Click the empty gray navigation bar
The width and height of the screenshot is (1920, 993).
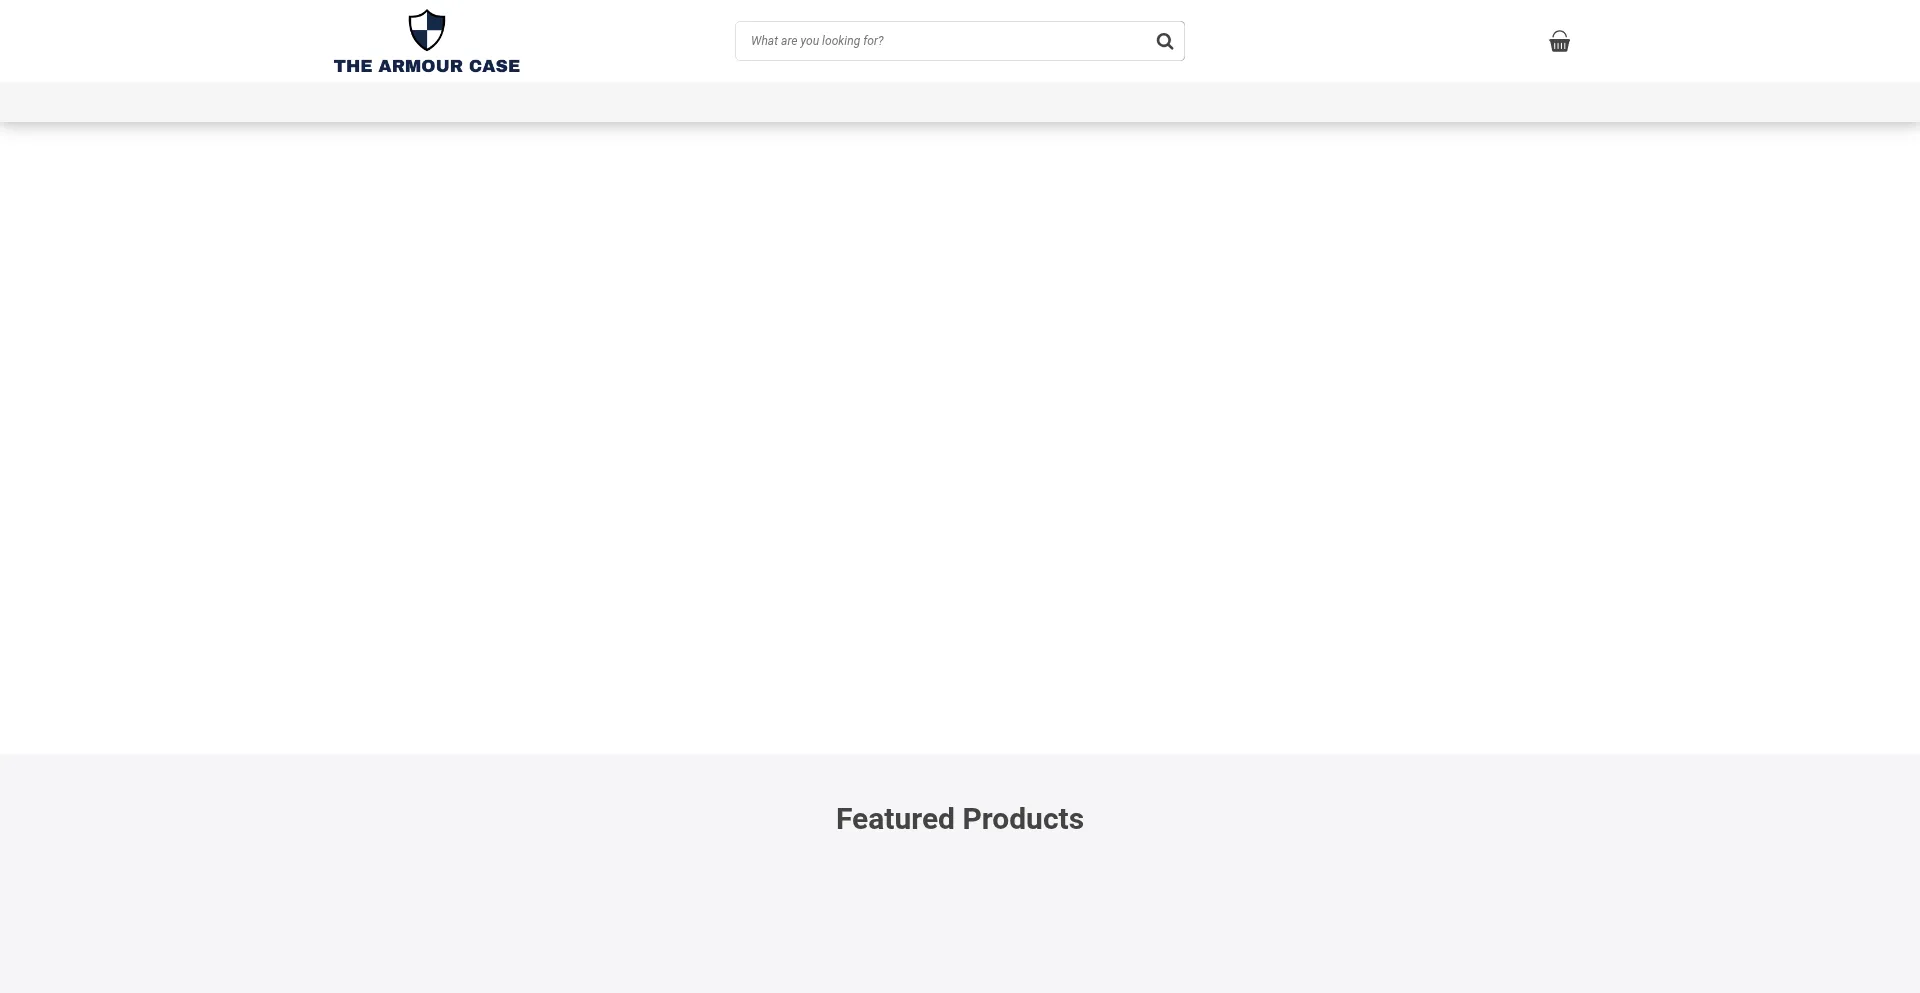960,102
